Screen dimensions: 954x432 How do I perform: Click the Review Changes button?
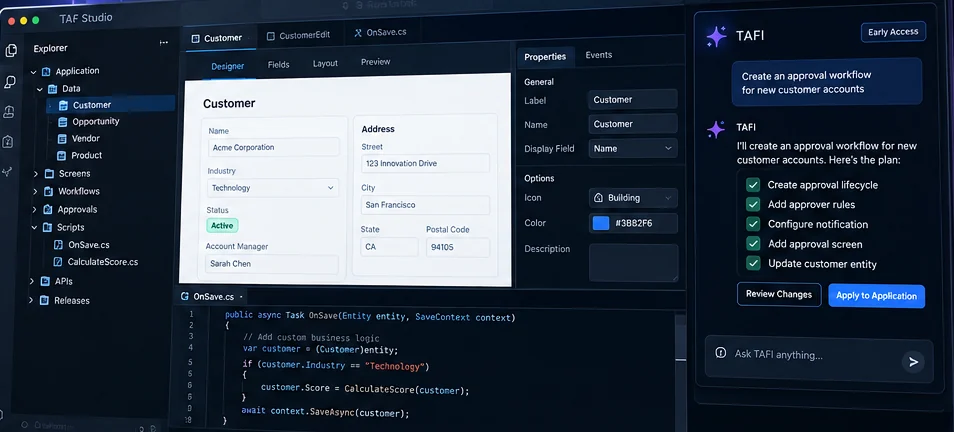pos(779,294)
